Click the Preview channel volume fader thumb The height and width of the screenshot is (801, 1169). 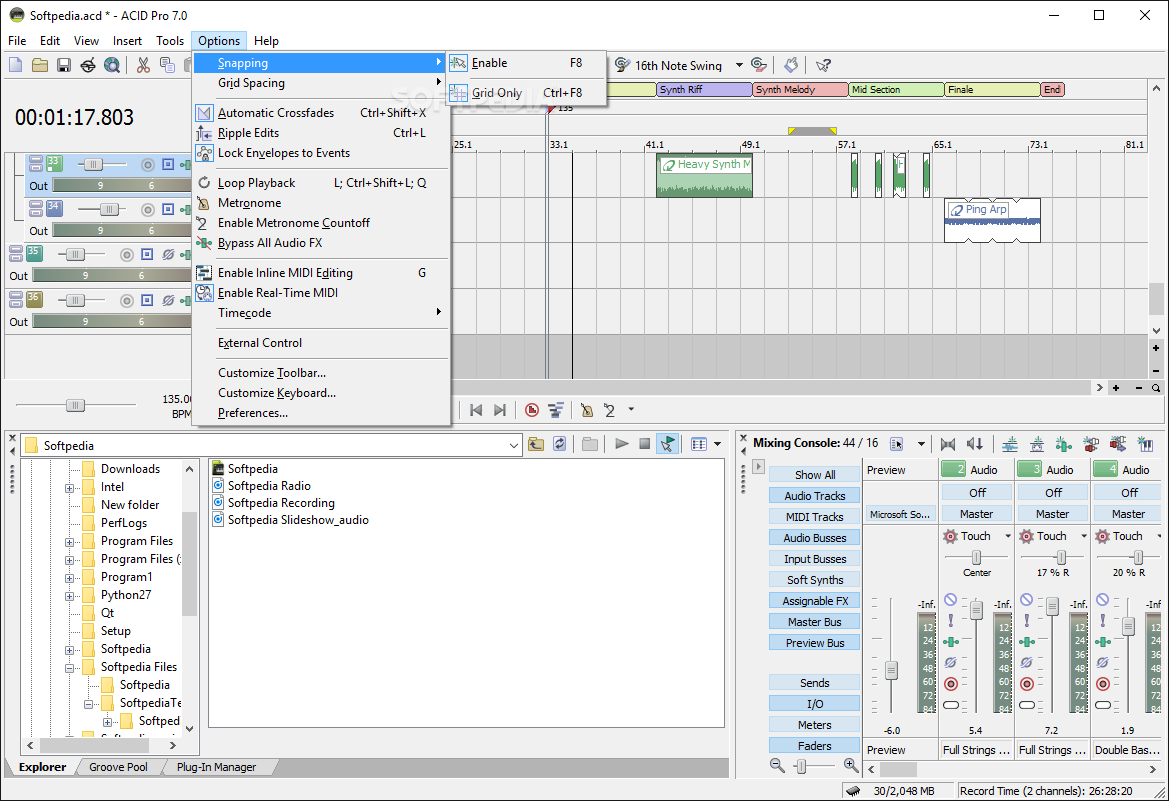pyautogui.click(x=891, y=670)
